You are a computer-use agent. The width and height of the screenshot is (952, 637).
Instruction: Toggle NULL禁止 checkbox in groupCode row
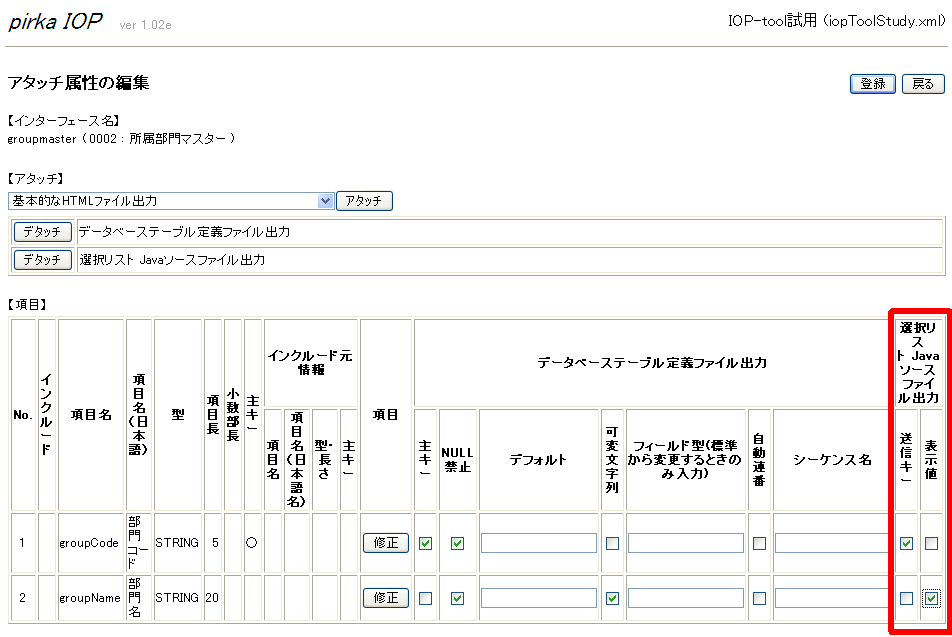(457, 543)
